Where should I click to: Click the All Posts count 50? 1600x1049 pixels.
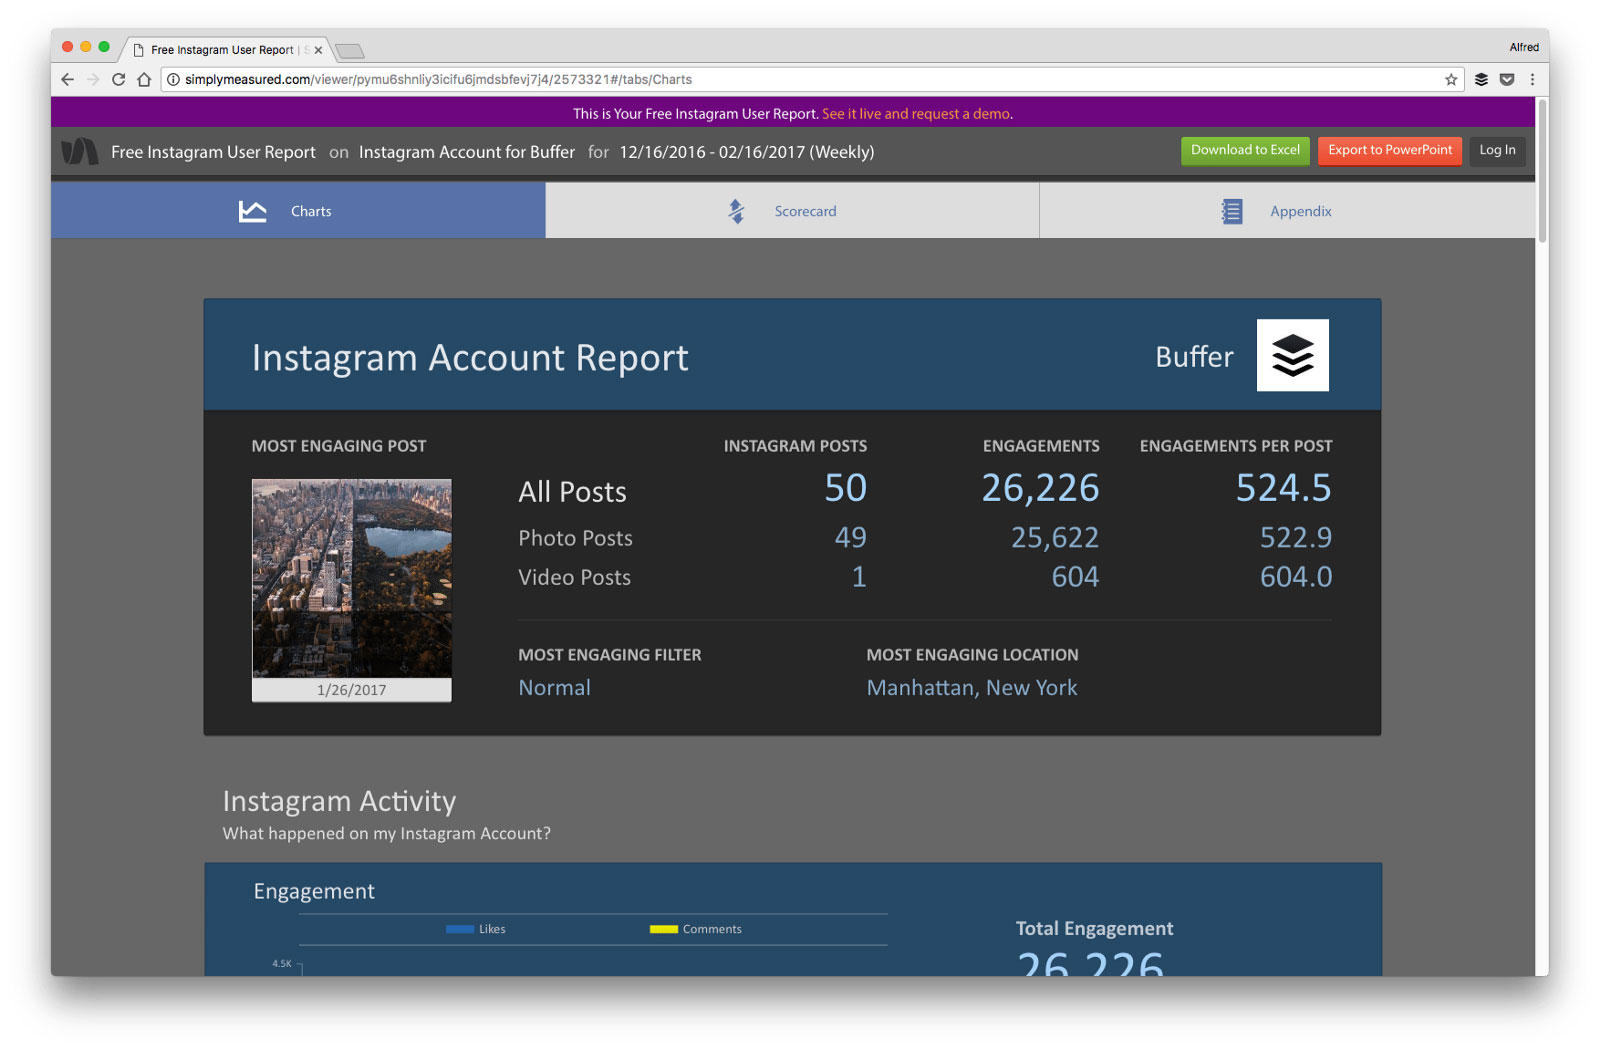click(x=846, y=488)
